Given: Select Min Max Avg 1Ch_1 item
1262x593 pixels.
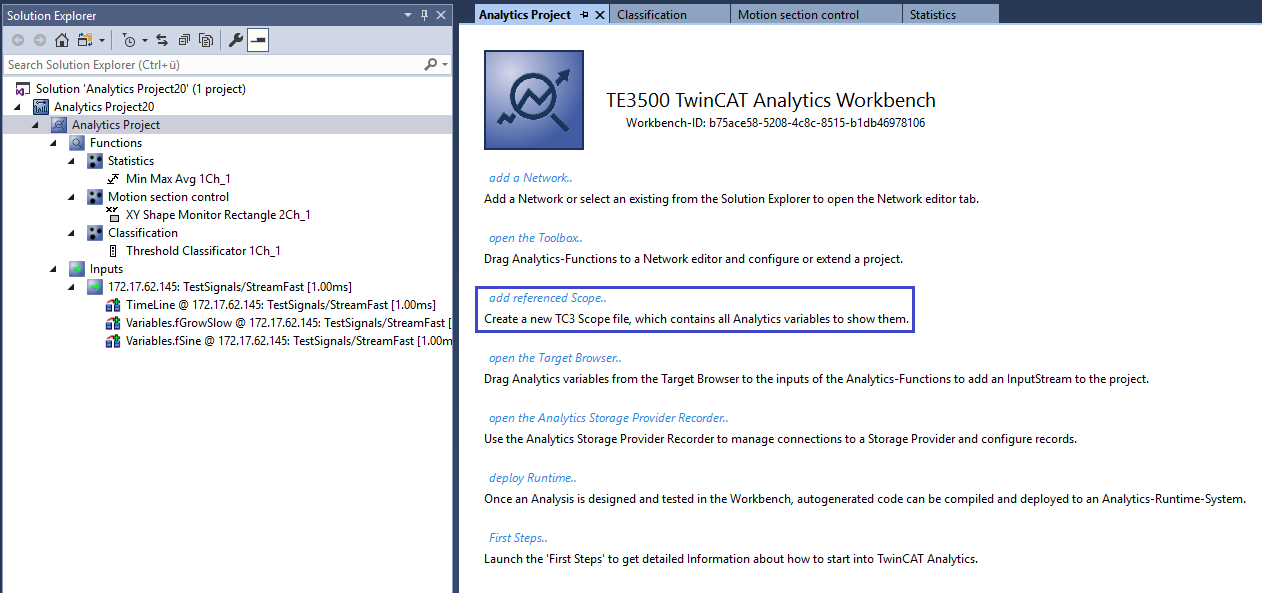Looking at the screenshot, I should [178, 179].
